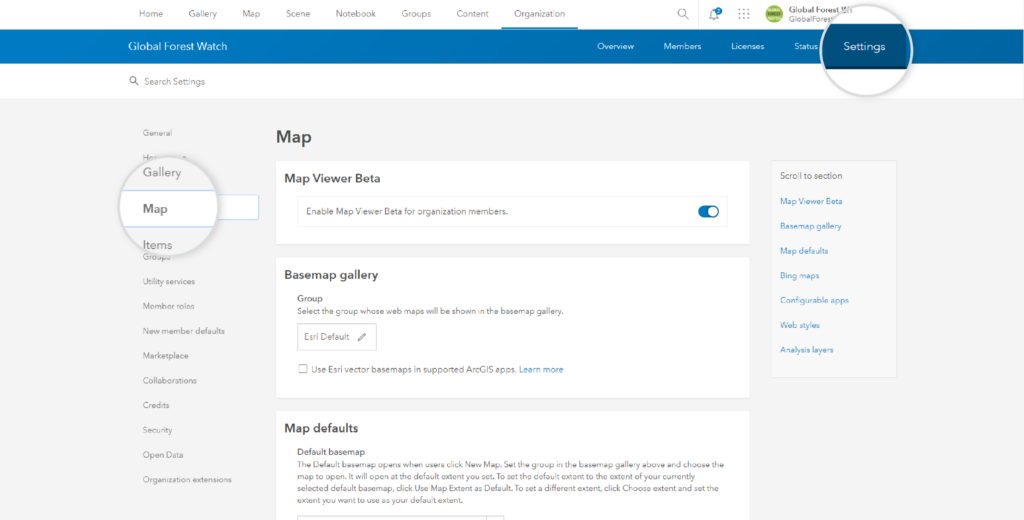Go to the Home tab
This screenshot has height=520, width=1024.
point(151,14)
